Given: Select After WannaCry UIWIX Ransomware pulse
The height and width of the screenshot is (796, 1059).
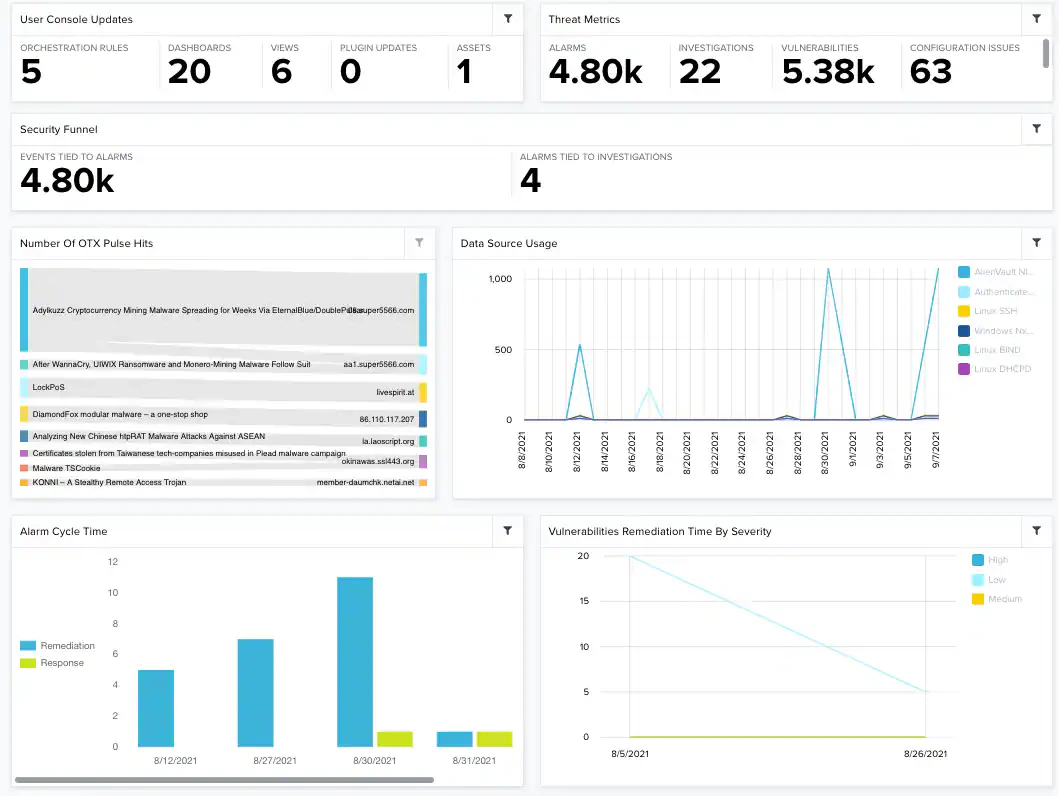Looking at the screenshot, I should [x=172, y=365].
